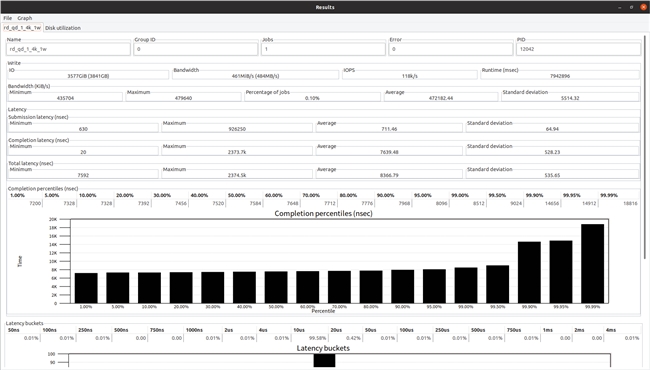Click the 50.00% percentile value 7584
Viewport: 650px width, 370px height.
click(x=255, y=203)
